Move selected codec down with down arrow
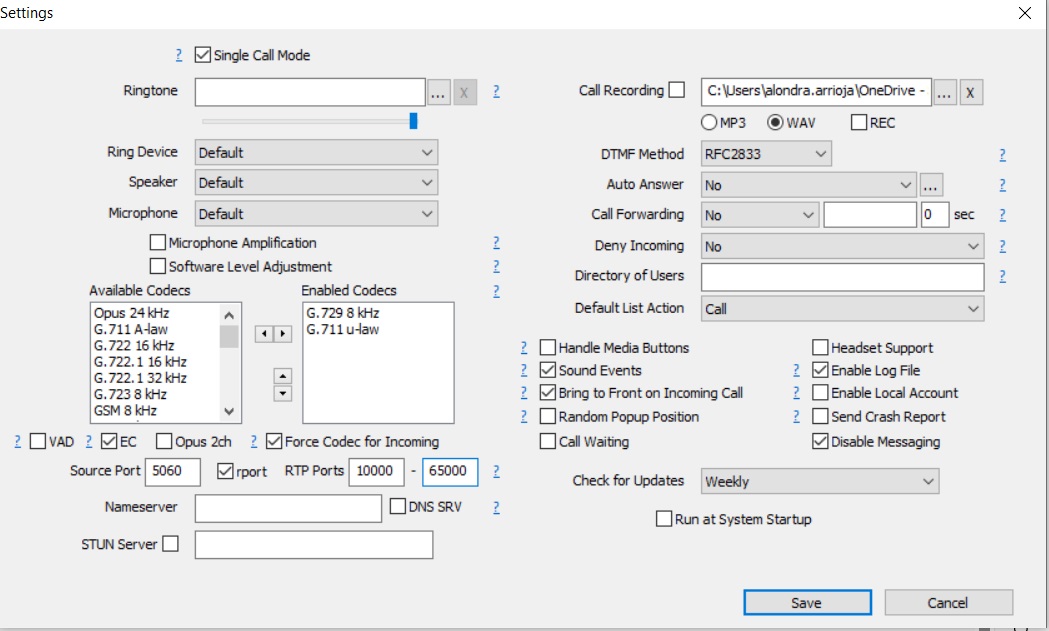1049x631 pixels. tap(283, 393)
